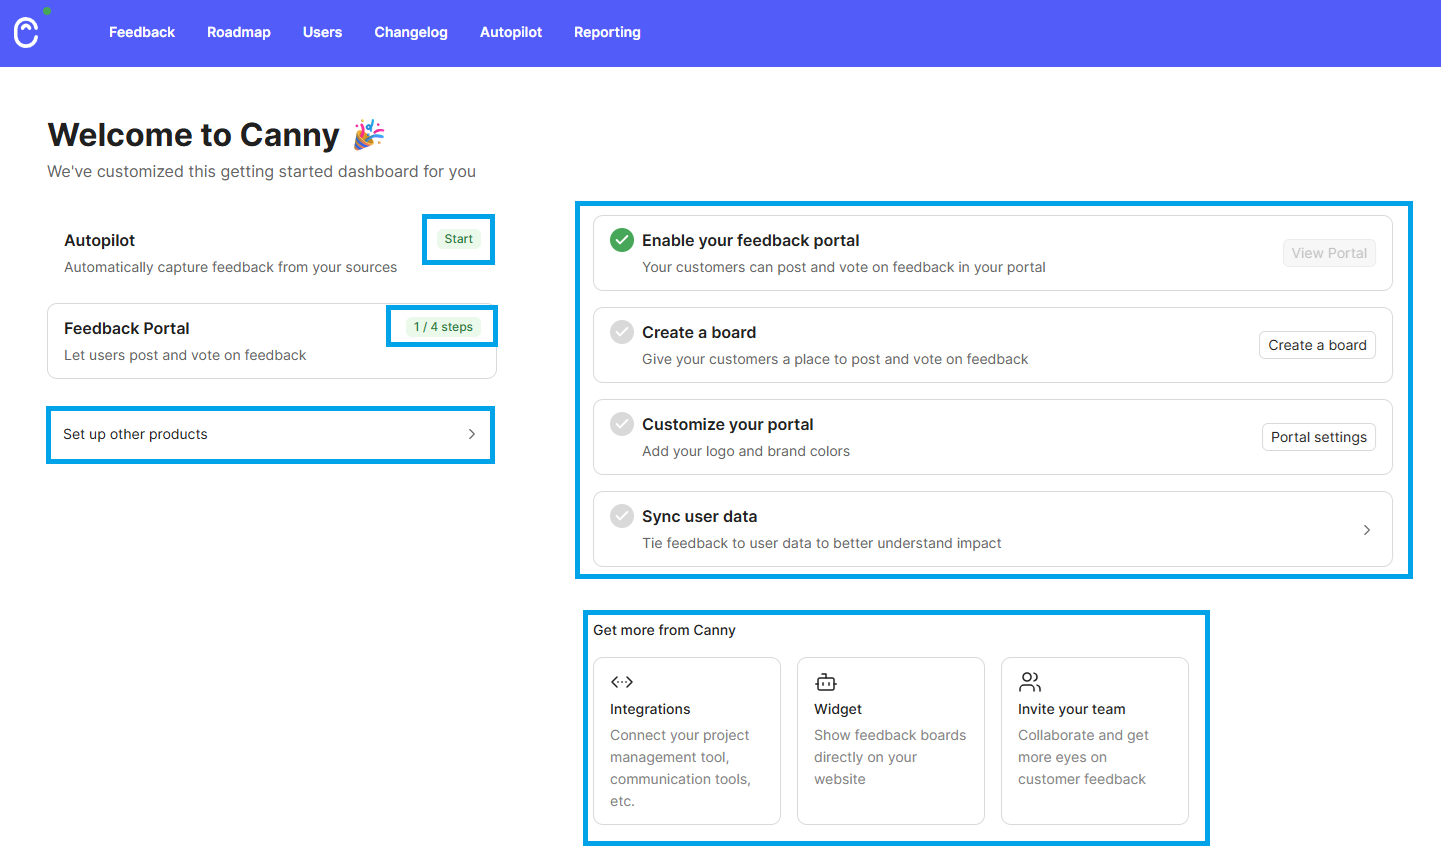Image resolution: width=1441 pixels, height=854 pixels.
Task: Click the Widget robot icon
Action: [826, 682]
